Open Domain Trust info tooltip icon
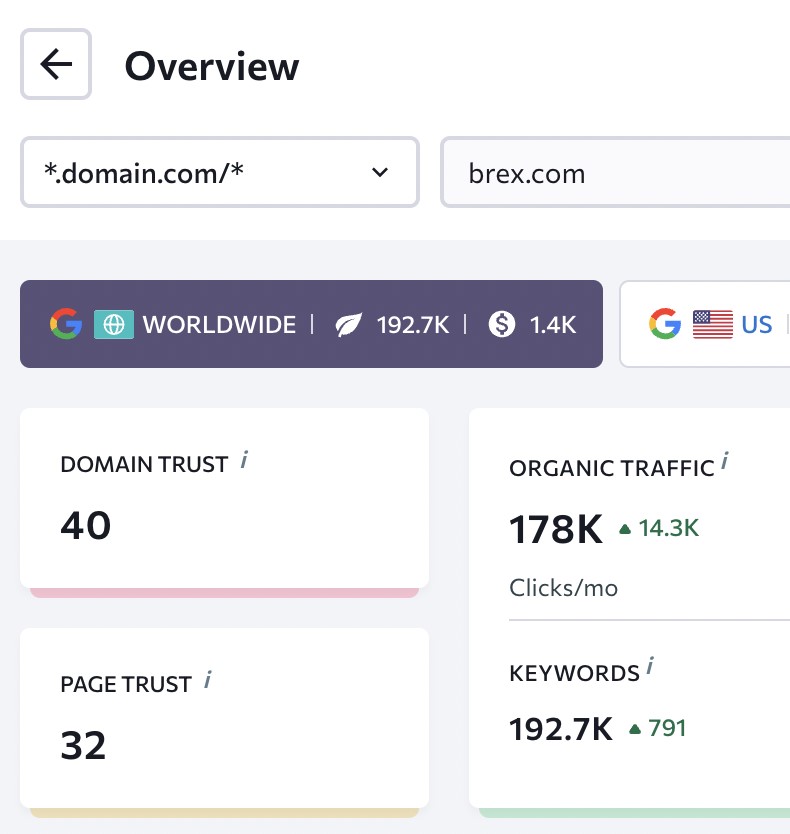The height and width of the screenshot is (834, 790). 244,460
